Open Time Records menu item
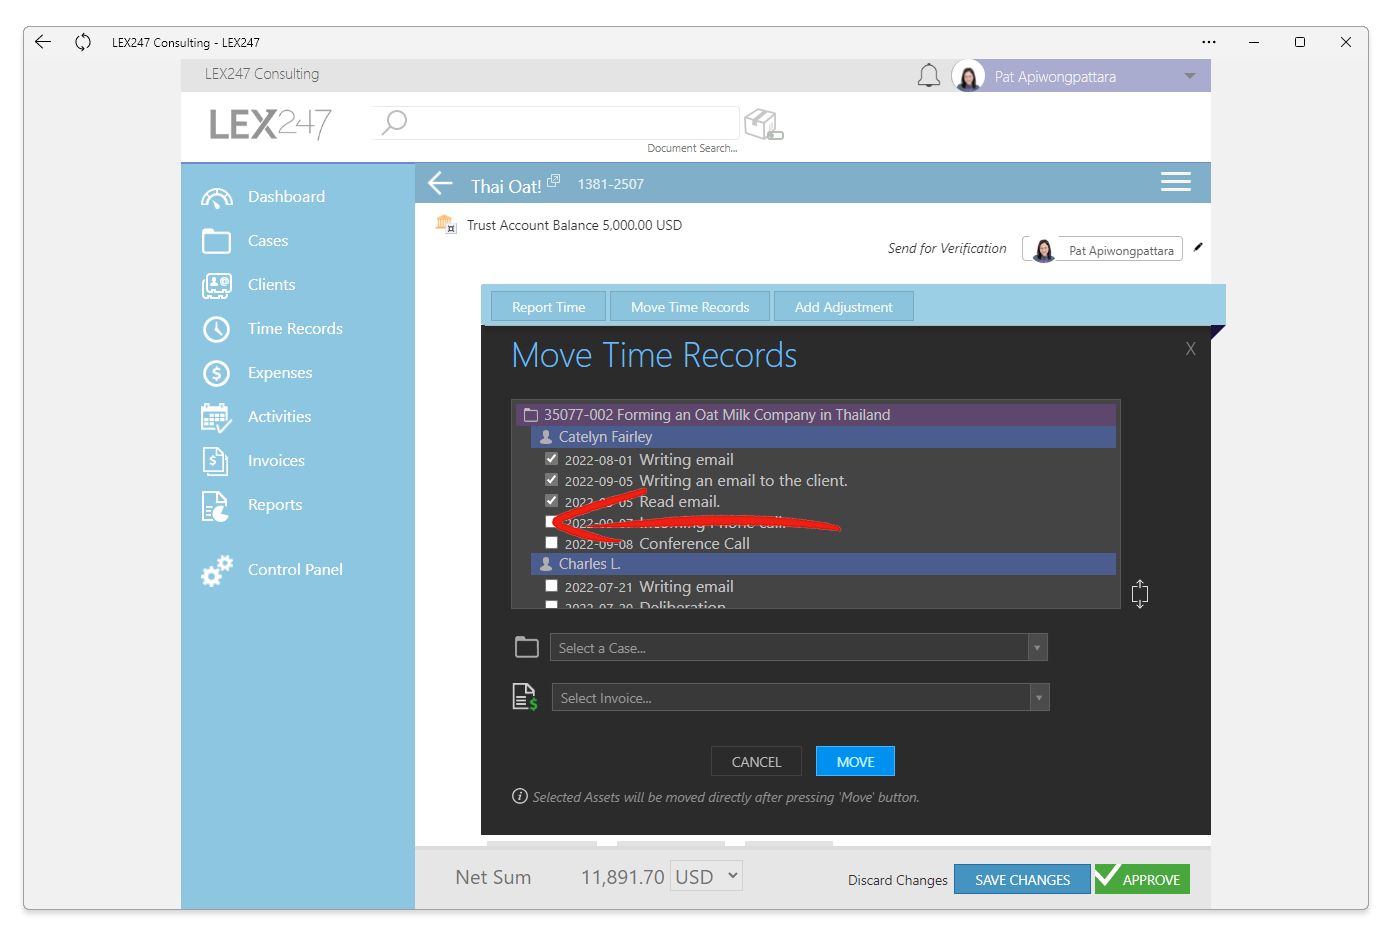 point(295,329)
